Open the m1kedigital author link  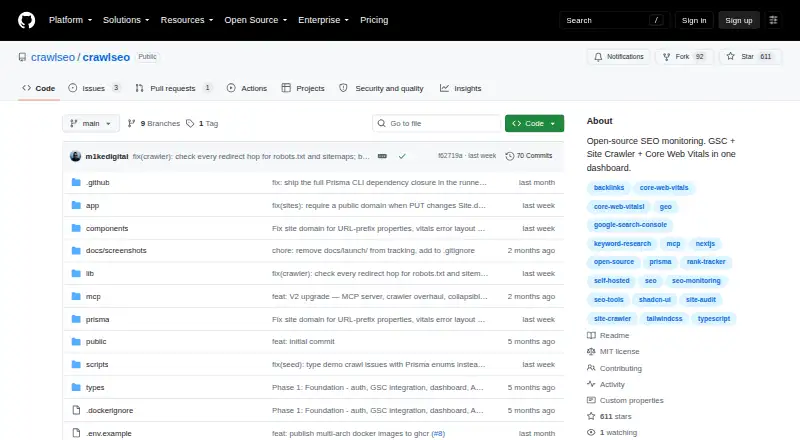(x=107, y=156)
